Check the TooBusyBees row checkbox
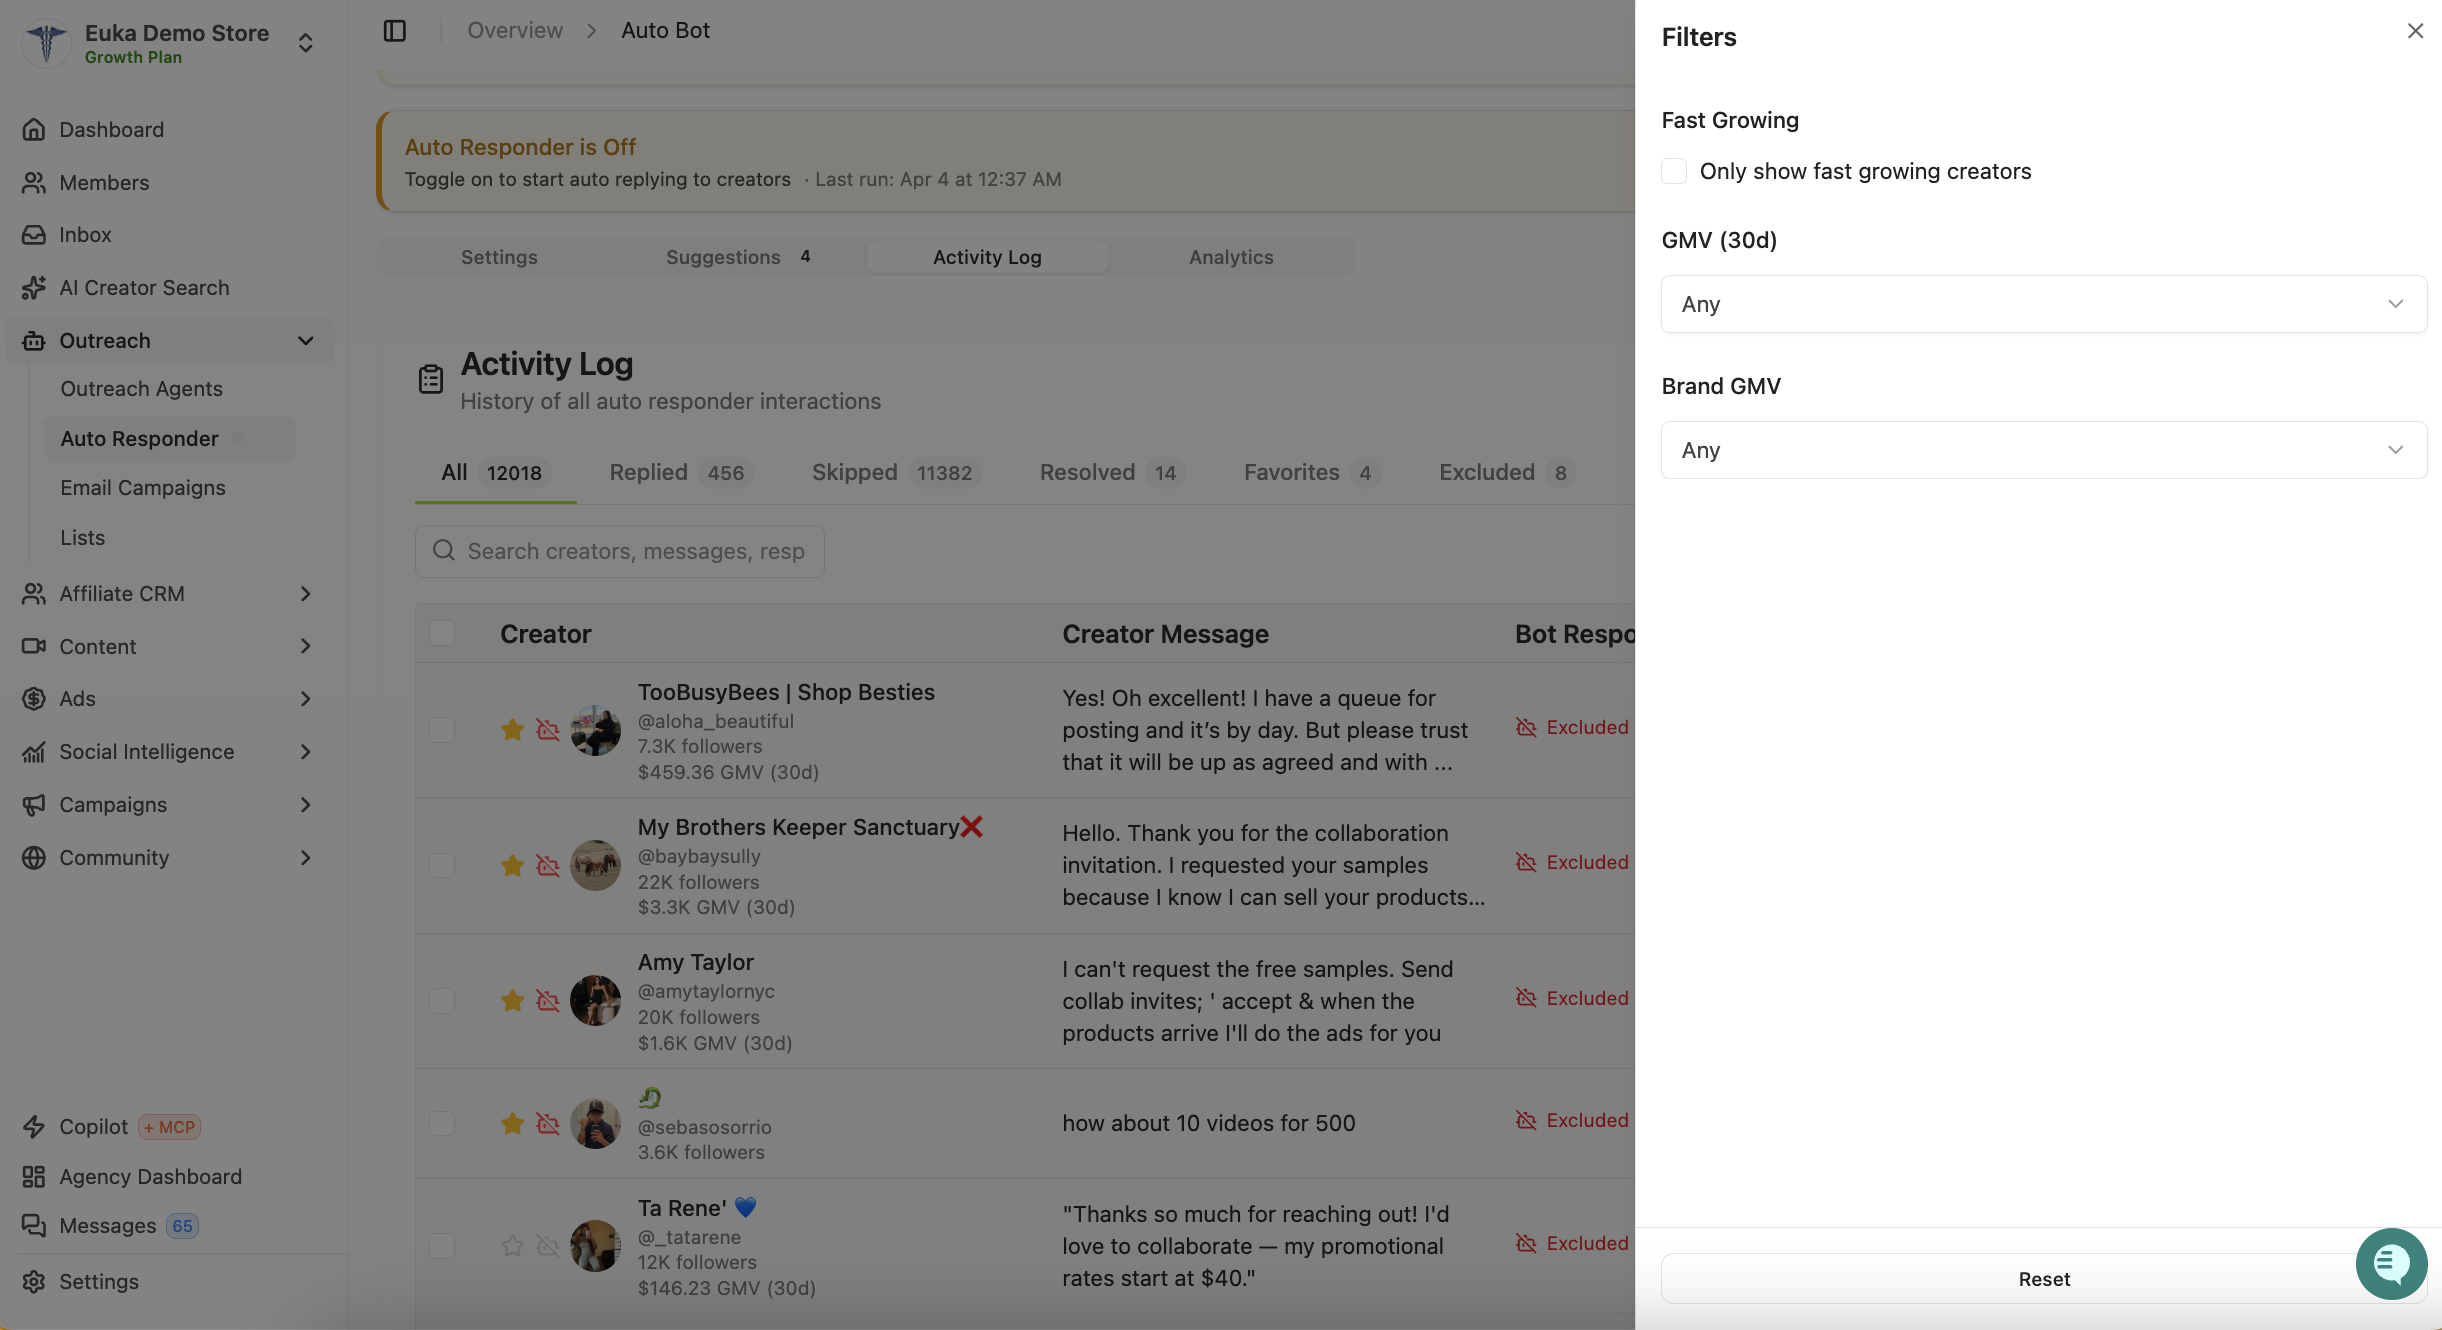This screenshot has height=1330, width=2442. pyautogui.click(x=442, y=730)
